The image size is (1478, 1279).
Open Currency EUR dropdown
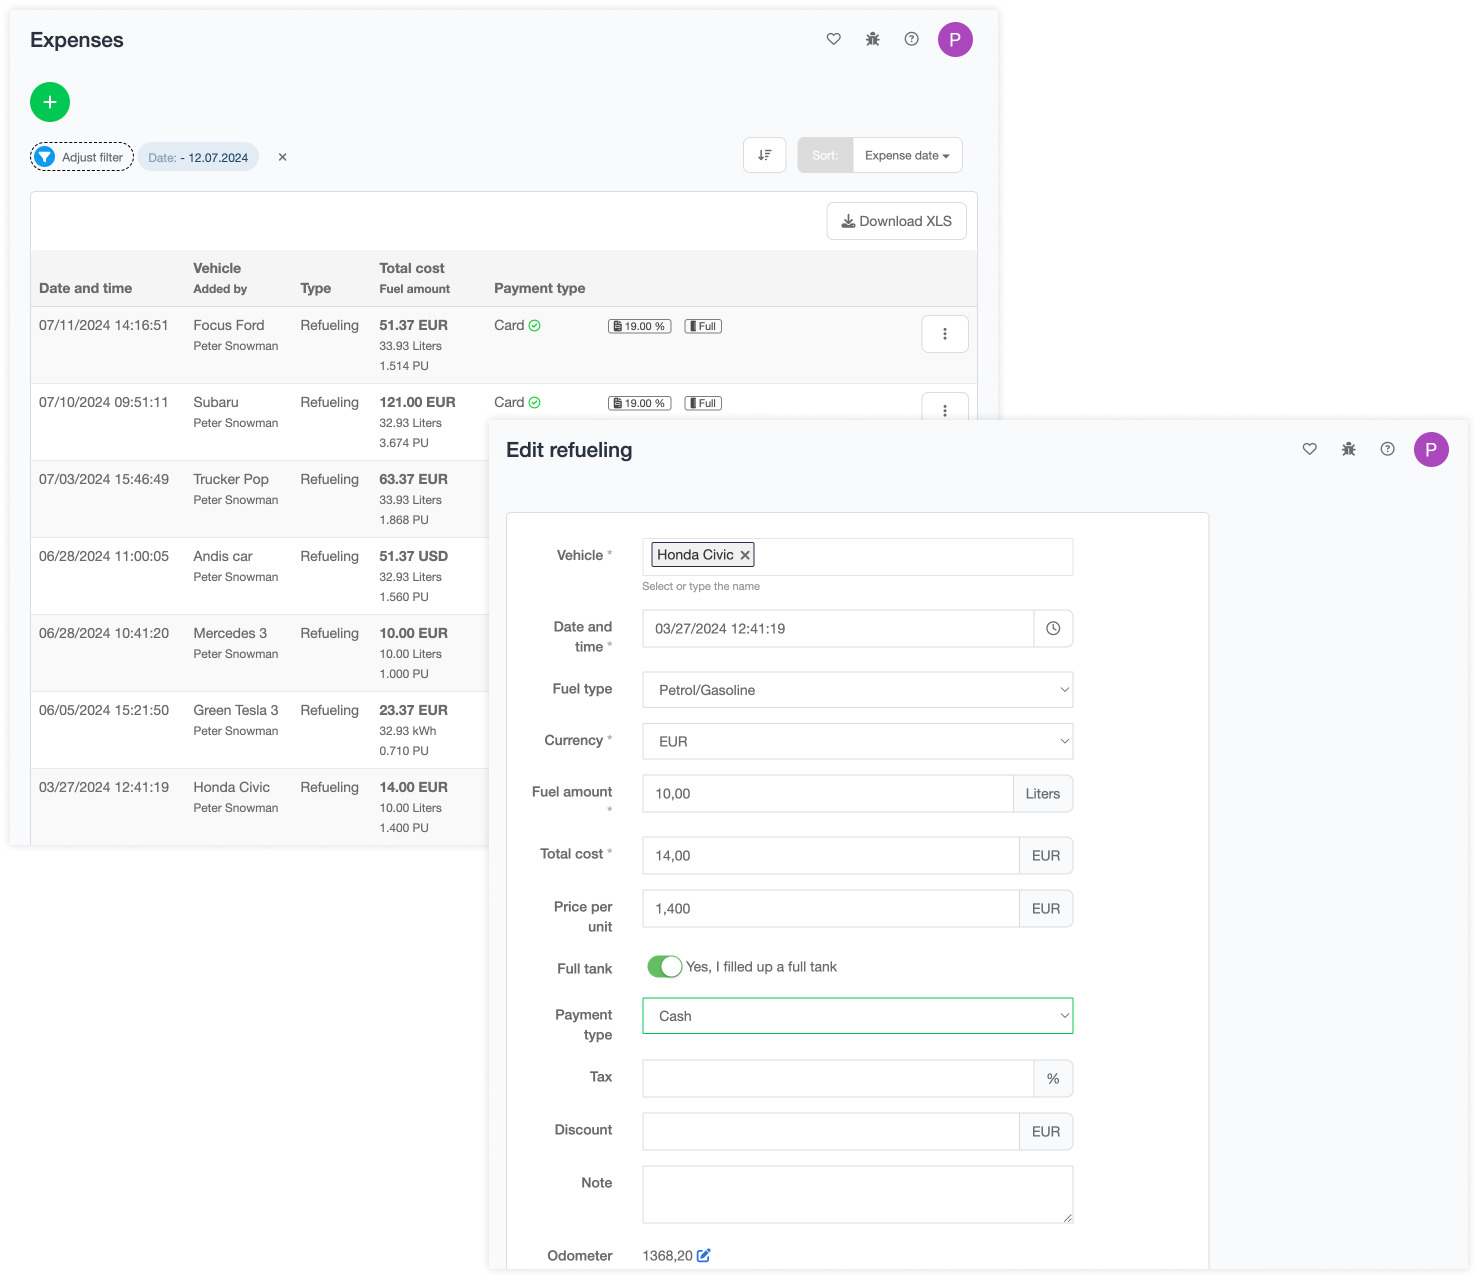point(858,741)
